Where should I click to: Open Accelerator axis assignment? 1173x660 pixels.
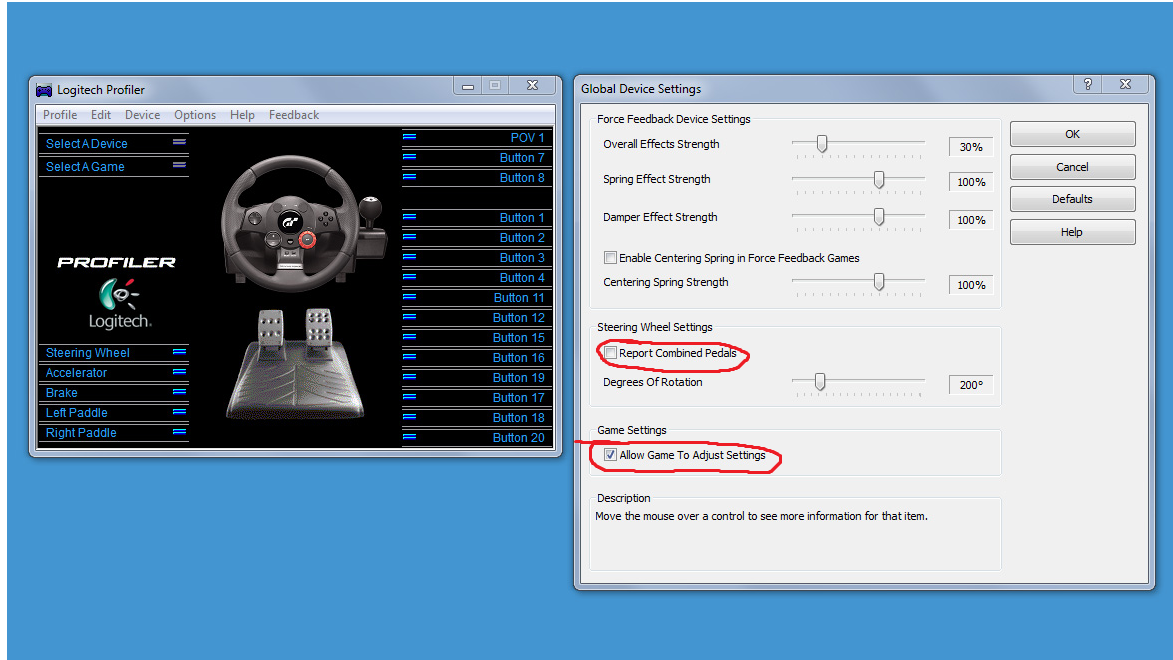(114, 373)
